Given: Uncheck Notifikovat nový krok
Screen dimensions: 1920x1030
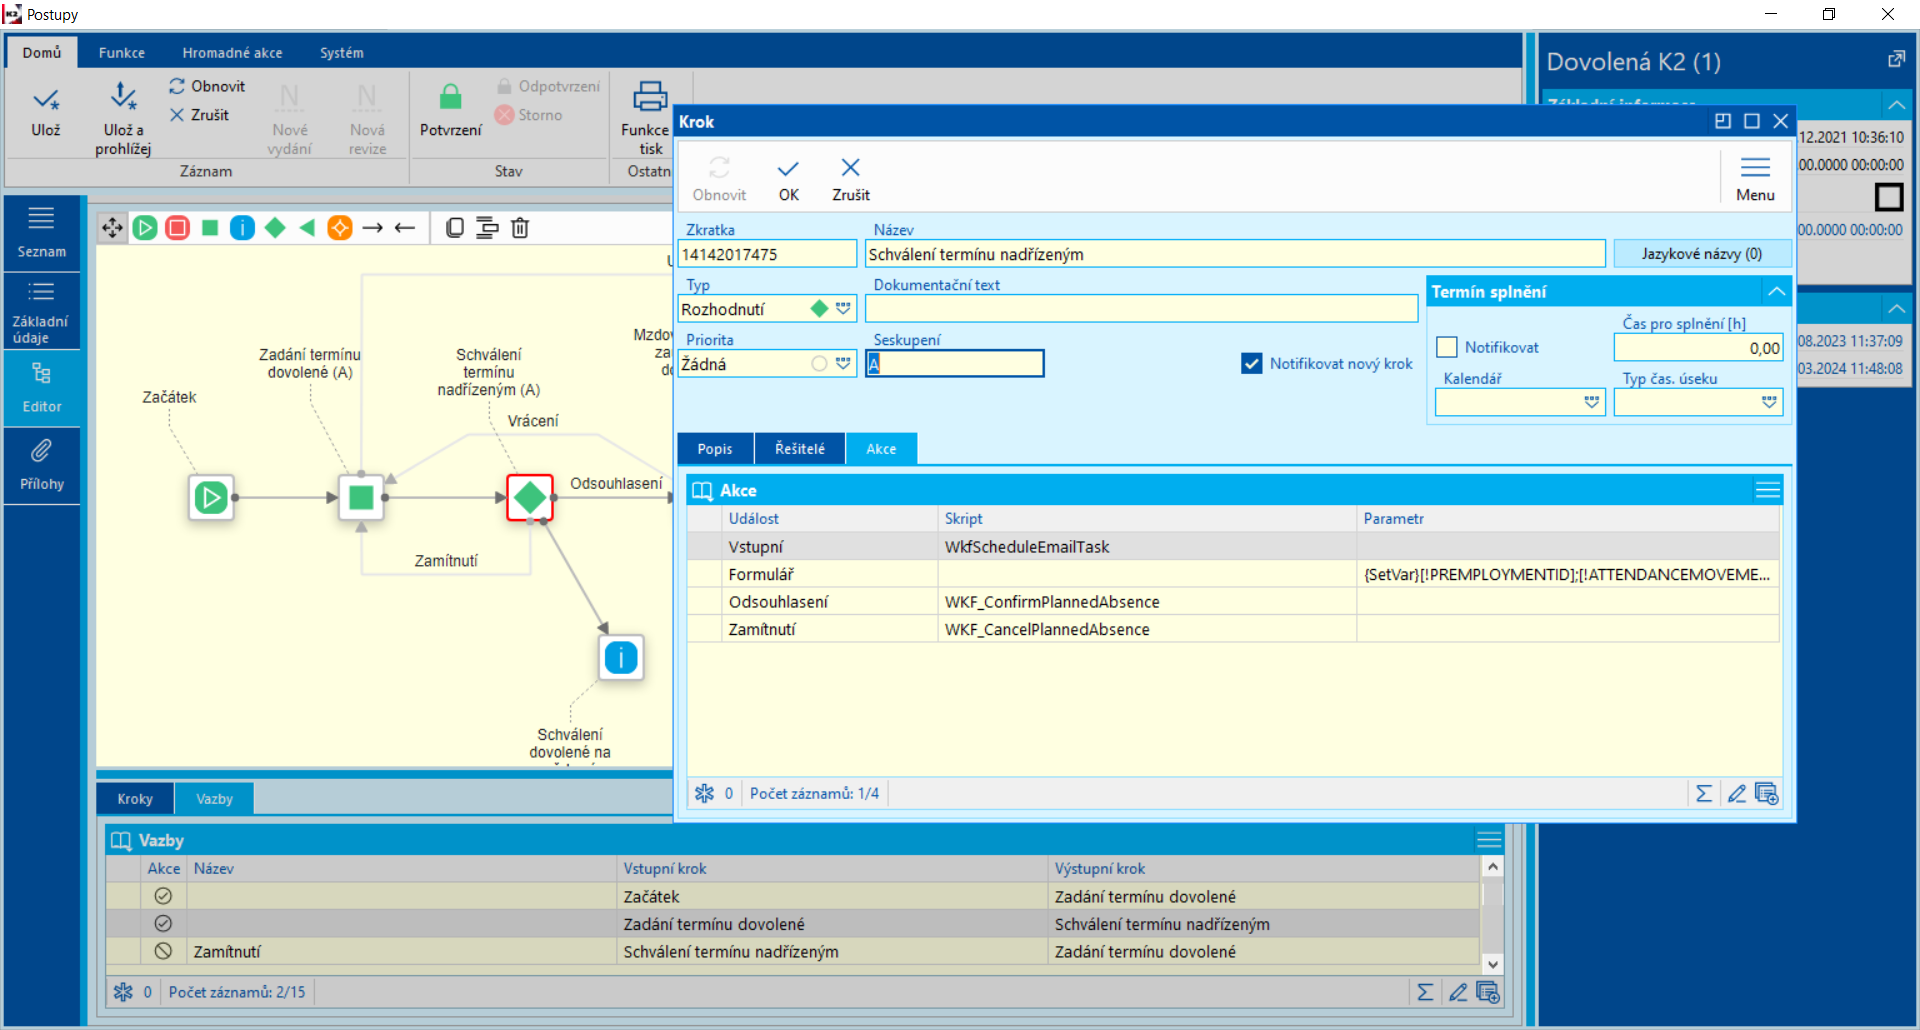Looking at the screenshot, I should tap(1251, 364).
